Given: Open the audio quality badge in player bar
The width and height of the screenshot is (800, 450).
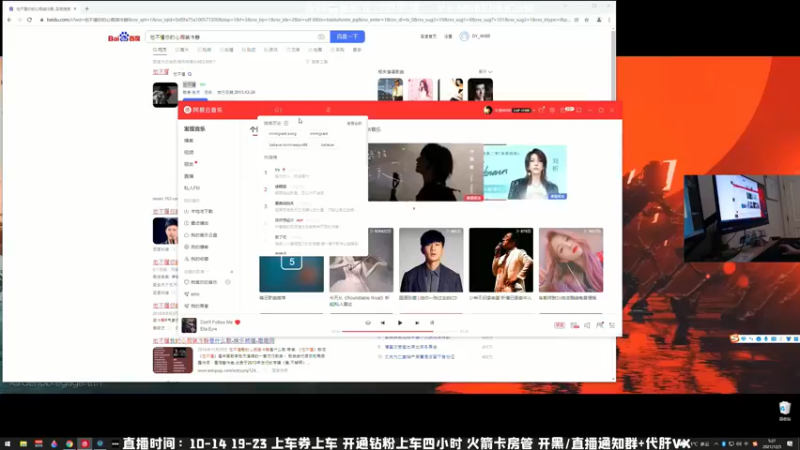Looking at the screenshot, I should click(559, 325).
